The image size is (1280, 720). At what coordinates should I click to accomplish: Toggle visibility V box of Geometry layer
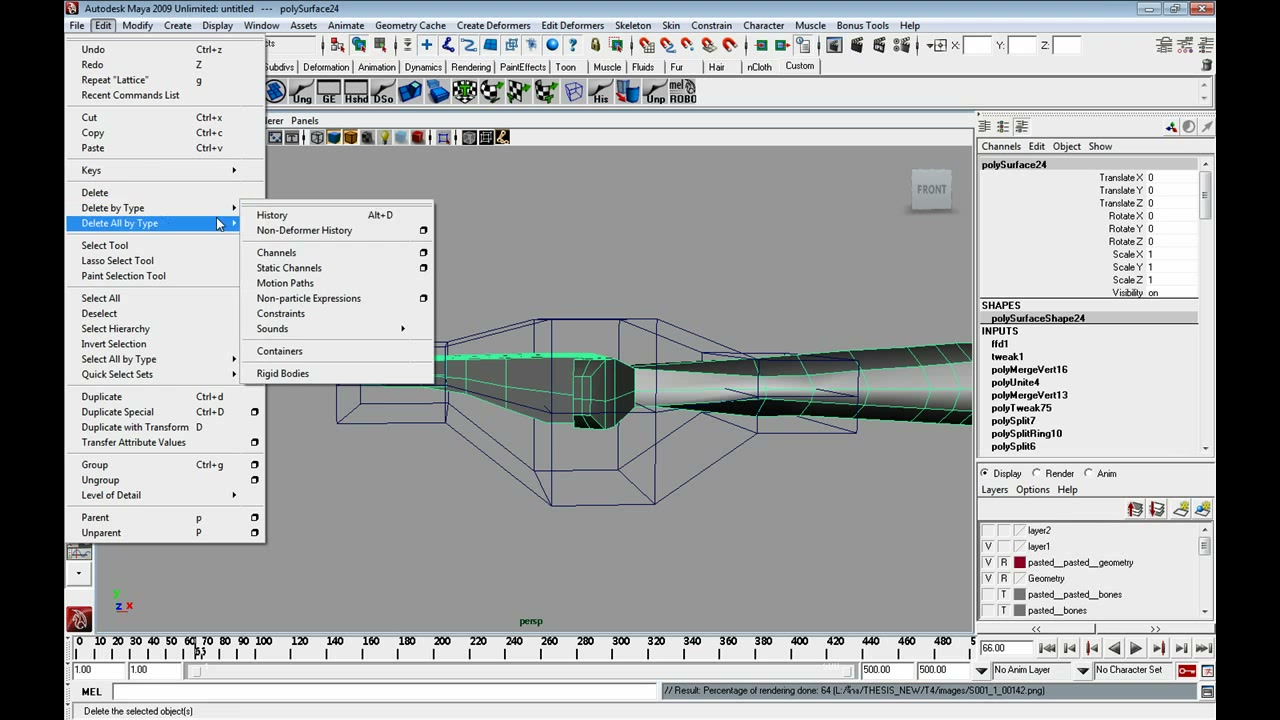click(988, 578)
